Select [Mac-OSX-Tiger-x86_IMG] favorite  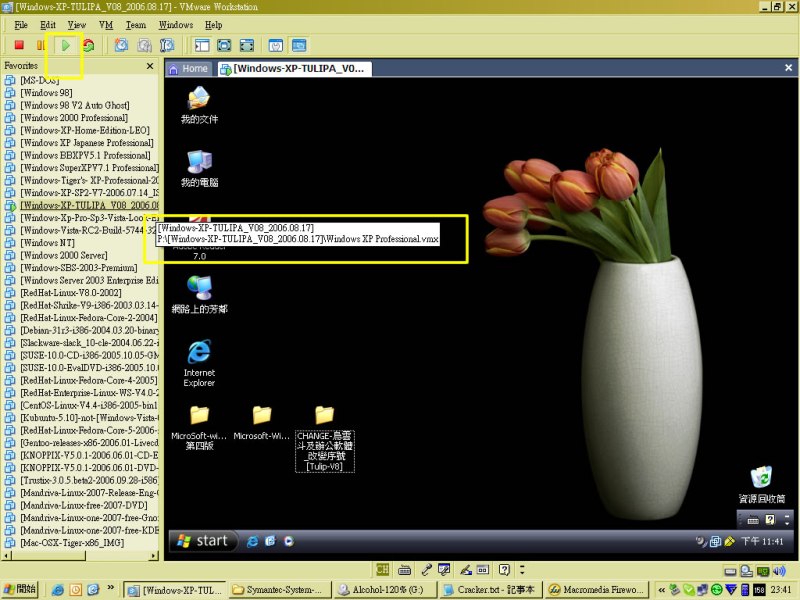(x=72, y=543)
